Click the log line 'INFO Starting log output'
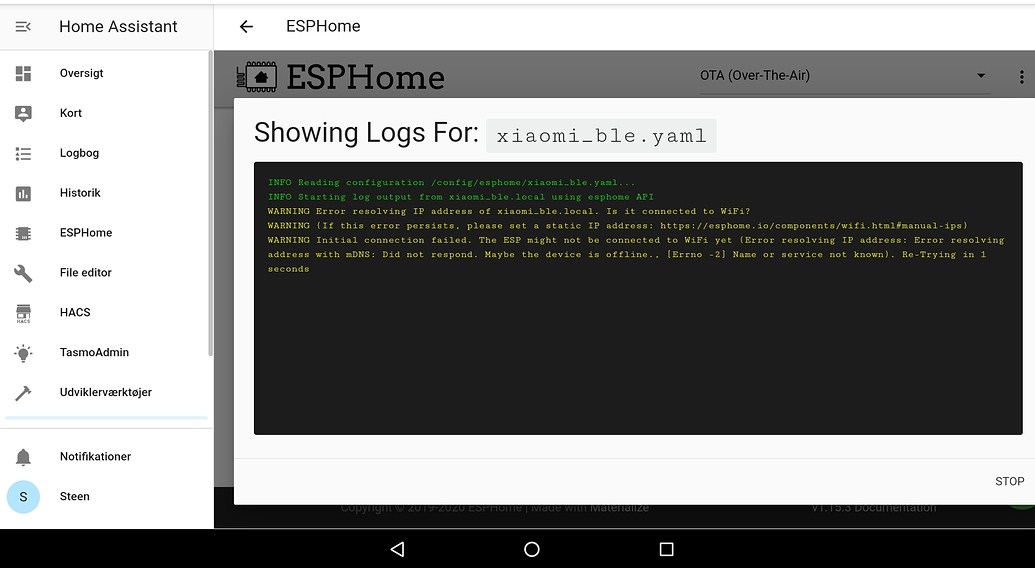This screenshot has width=1035, height=568. pyautogui.click(x=461, y=197)
